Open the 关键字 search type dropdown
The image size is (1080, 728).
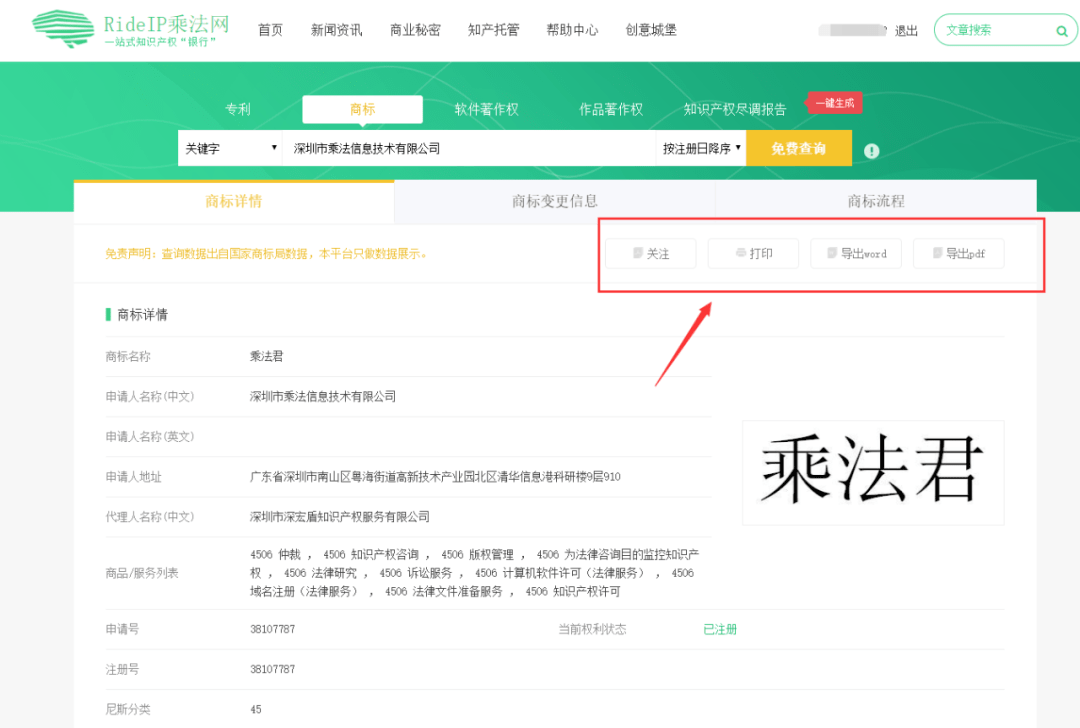coord(230,148)
